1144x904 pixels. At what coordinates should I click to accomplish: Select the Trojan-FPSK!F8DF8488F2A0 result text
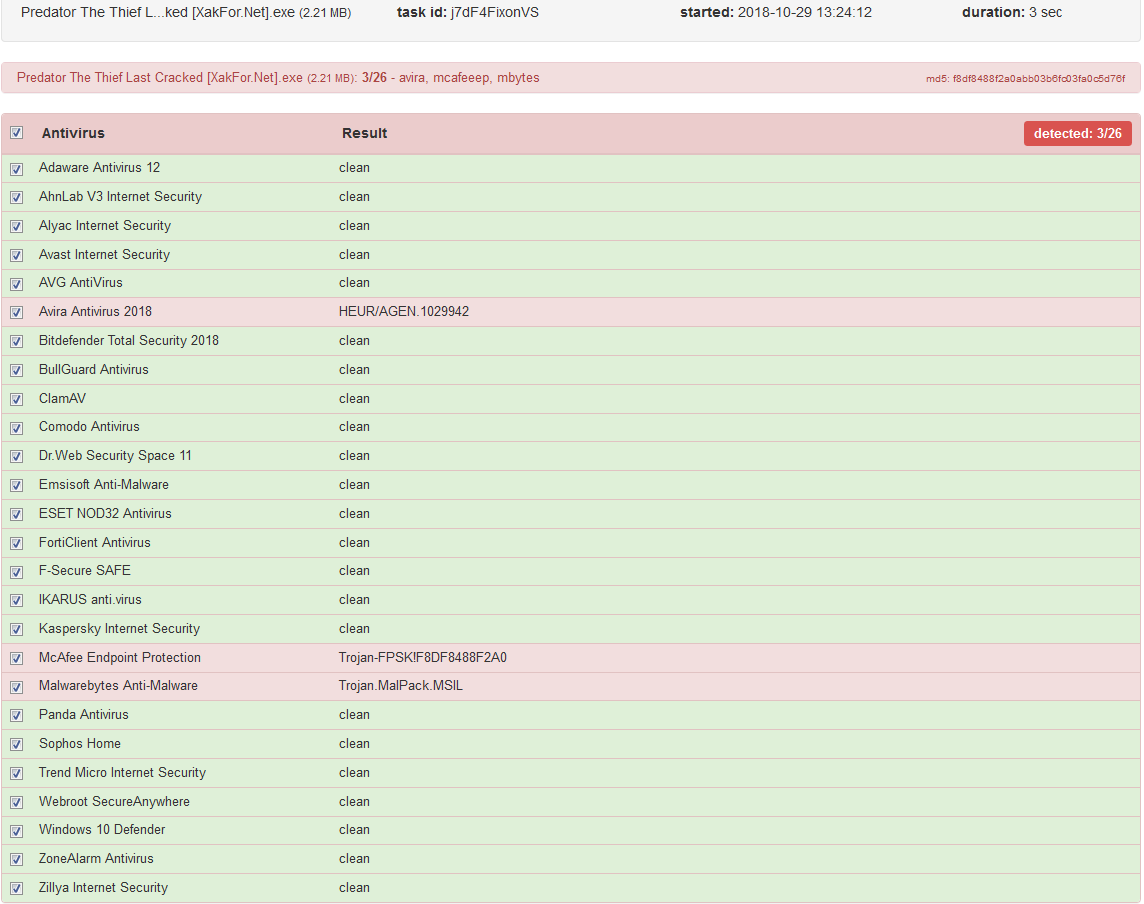tap(422, 657)
